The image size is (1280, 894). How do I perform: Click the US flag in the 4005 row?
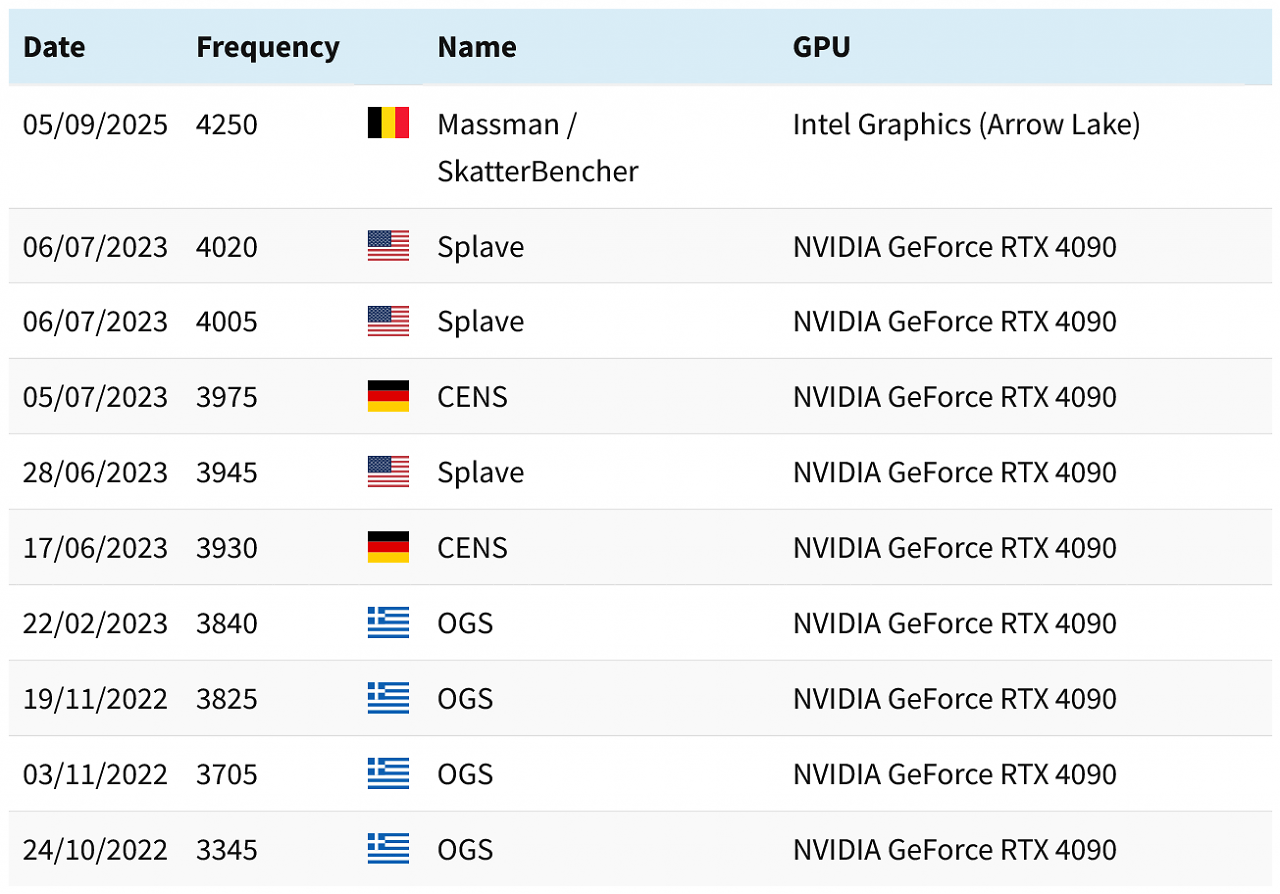coord(388,321)
